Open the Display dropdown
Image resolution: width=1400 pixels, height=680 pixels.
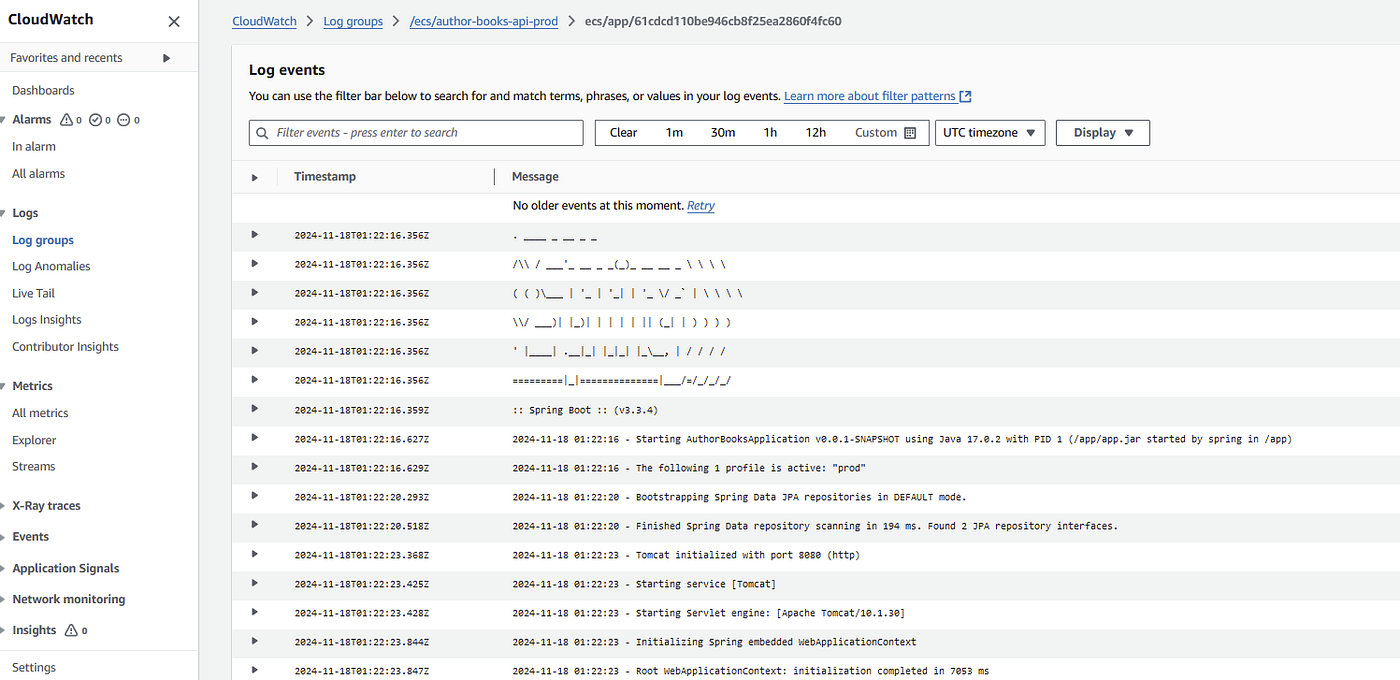(x=1103, y=133)
